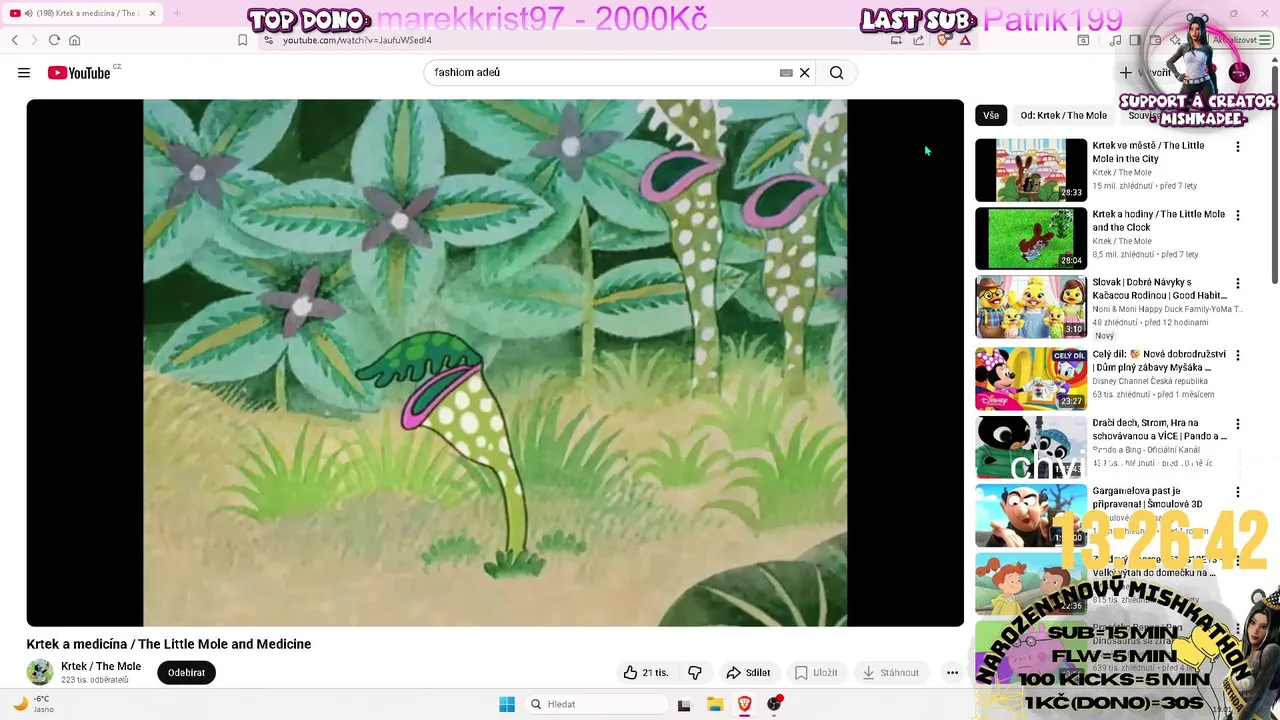Open the OBS taskbar icon

coord(773,704)
